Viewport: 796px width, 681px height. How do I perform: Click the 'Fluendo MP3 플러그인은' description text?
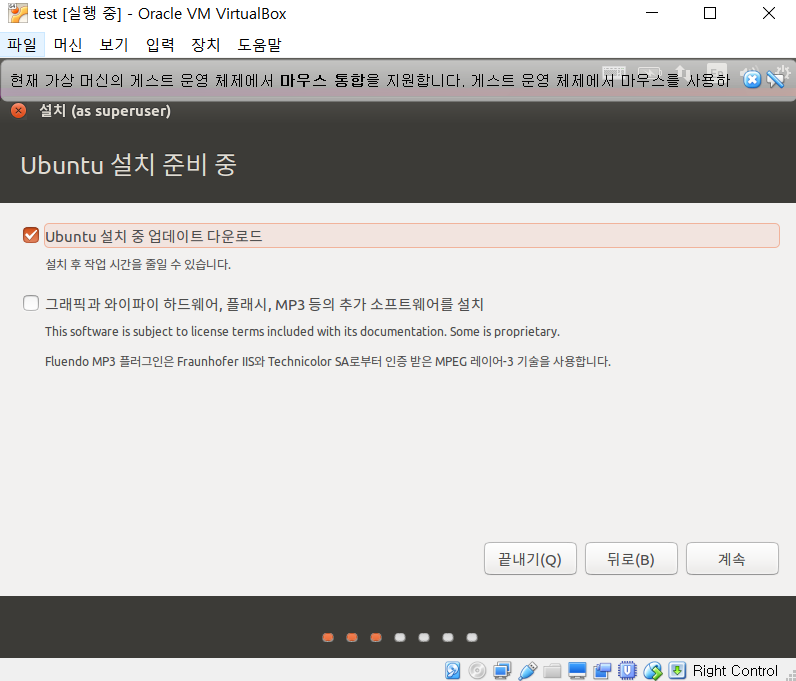327,362
